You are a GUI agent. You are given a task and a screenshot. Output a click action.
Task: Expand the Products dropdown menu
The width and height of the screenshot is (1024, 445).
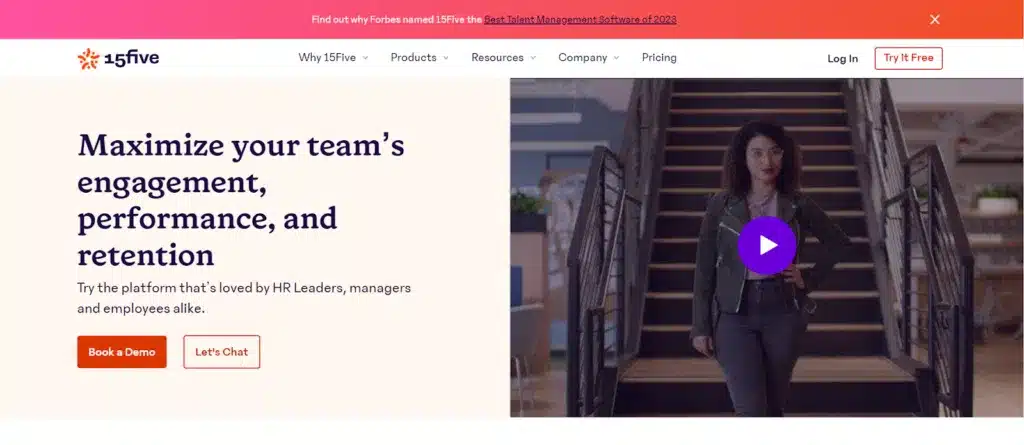point(419,58)
